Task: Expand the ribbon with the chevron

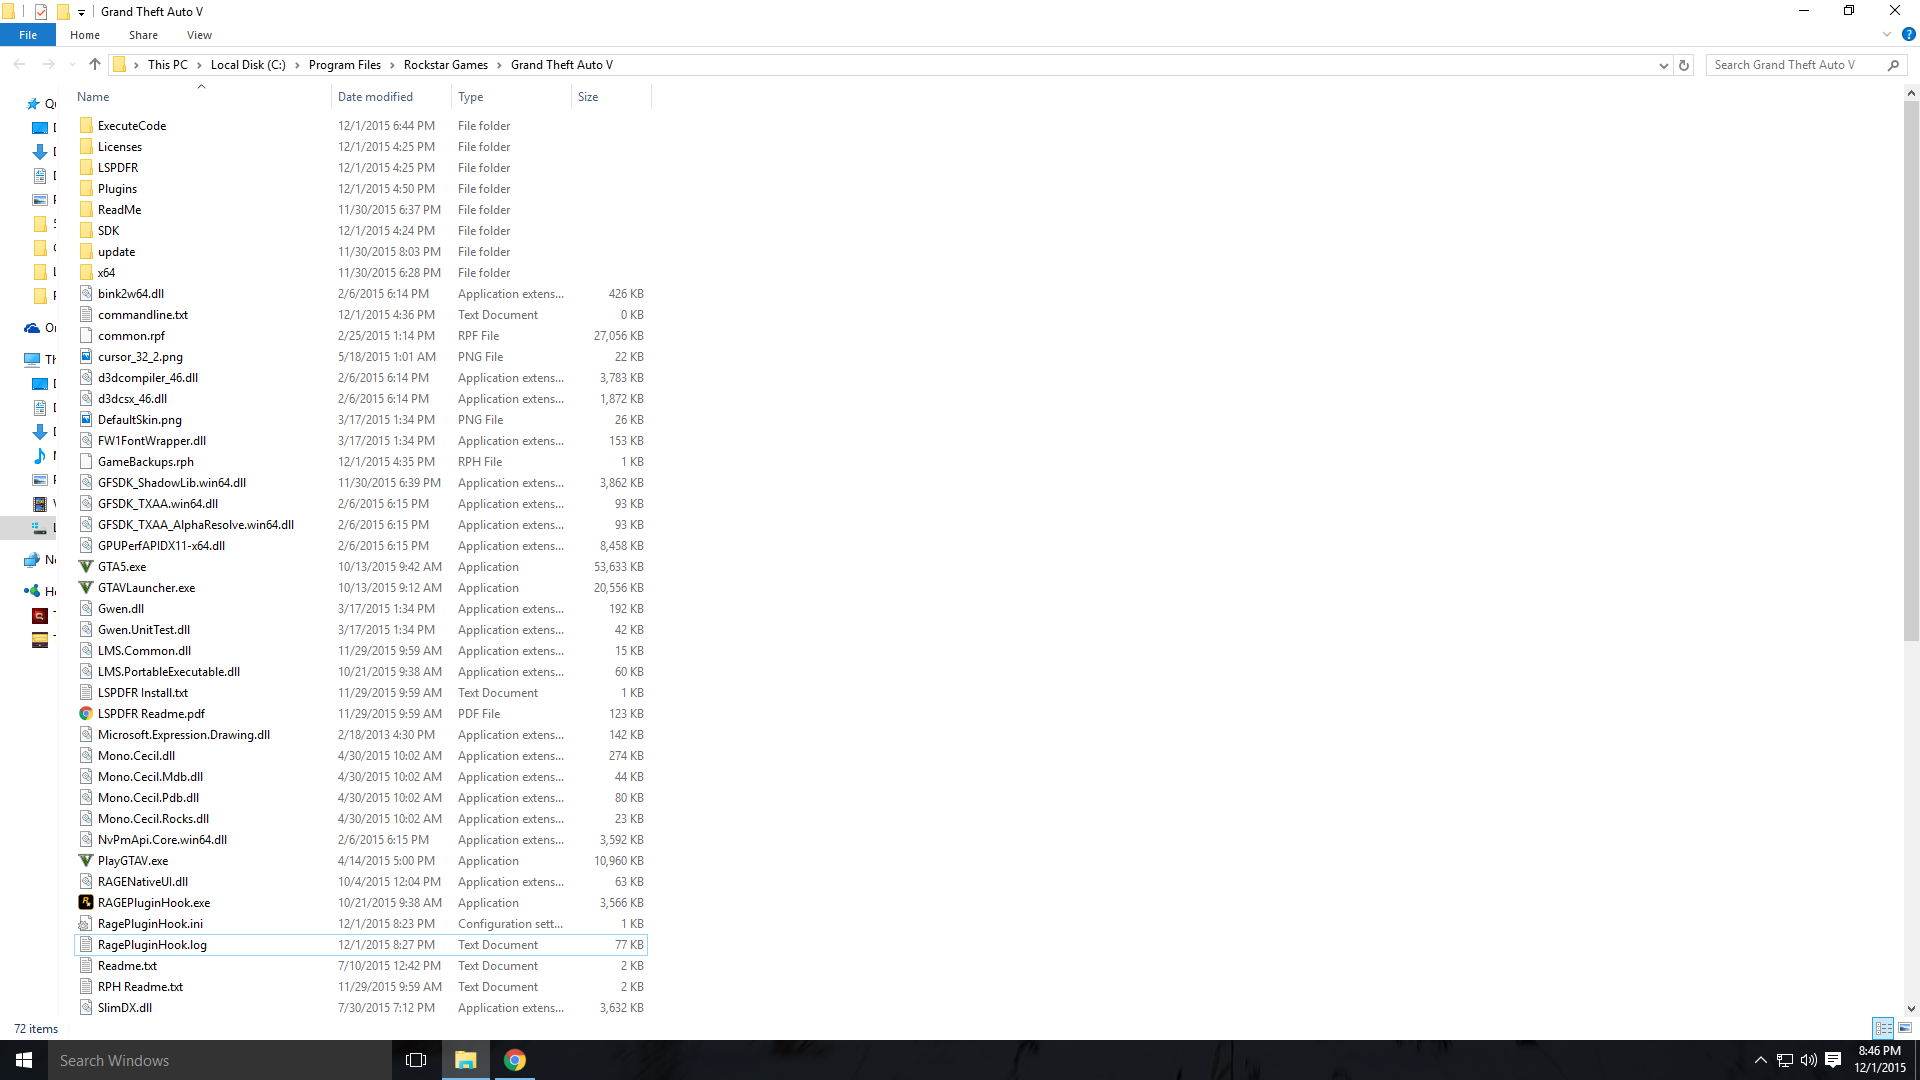Action: [1887, 34]
